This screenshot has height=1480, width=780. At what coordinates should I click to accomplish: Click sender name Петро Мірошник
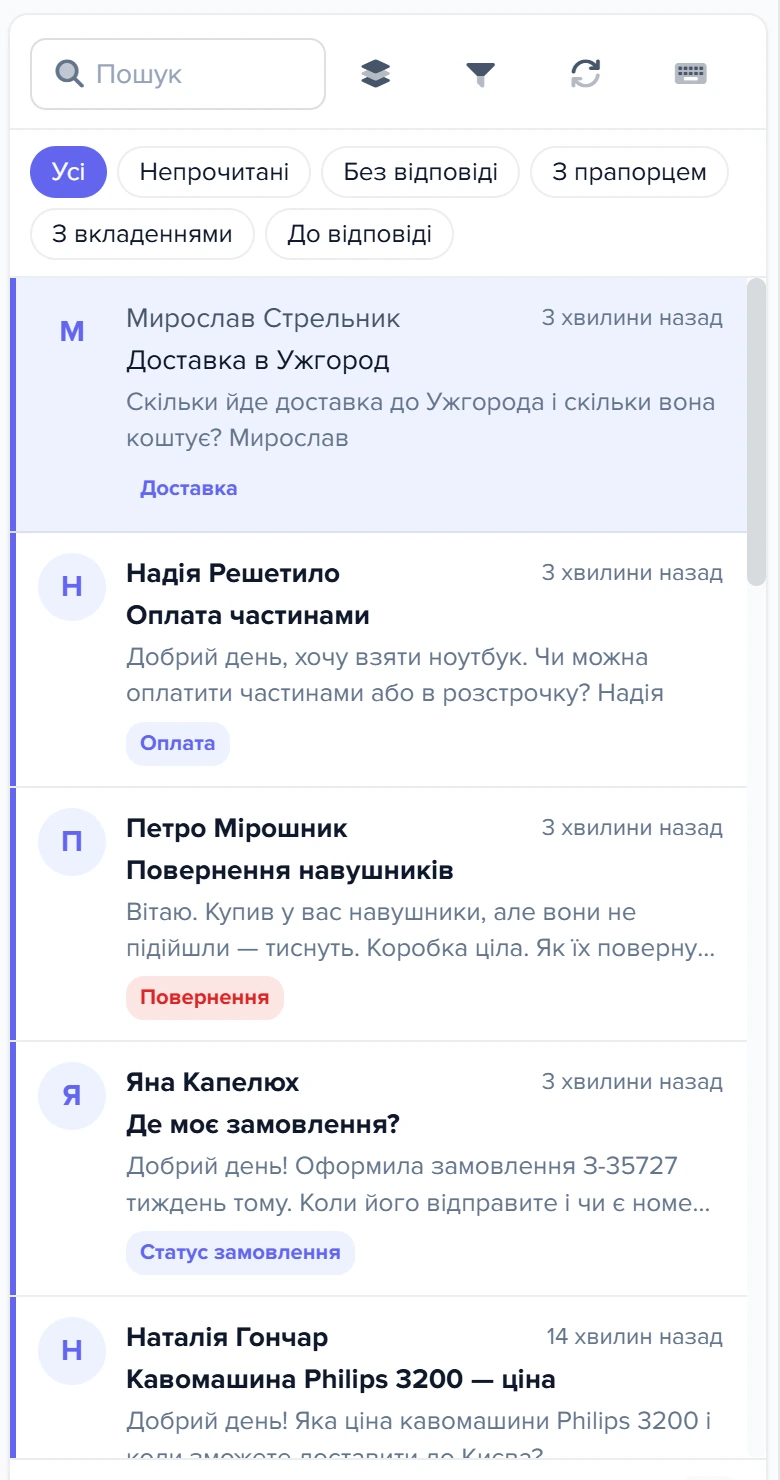(x=237, y=828)
